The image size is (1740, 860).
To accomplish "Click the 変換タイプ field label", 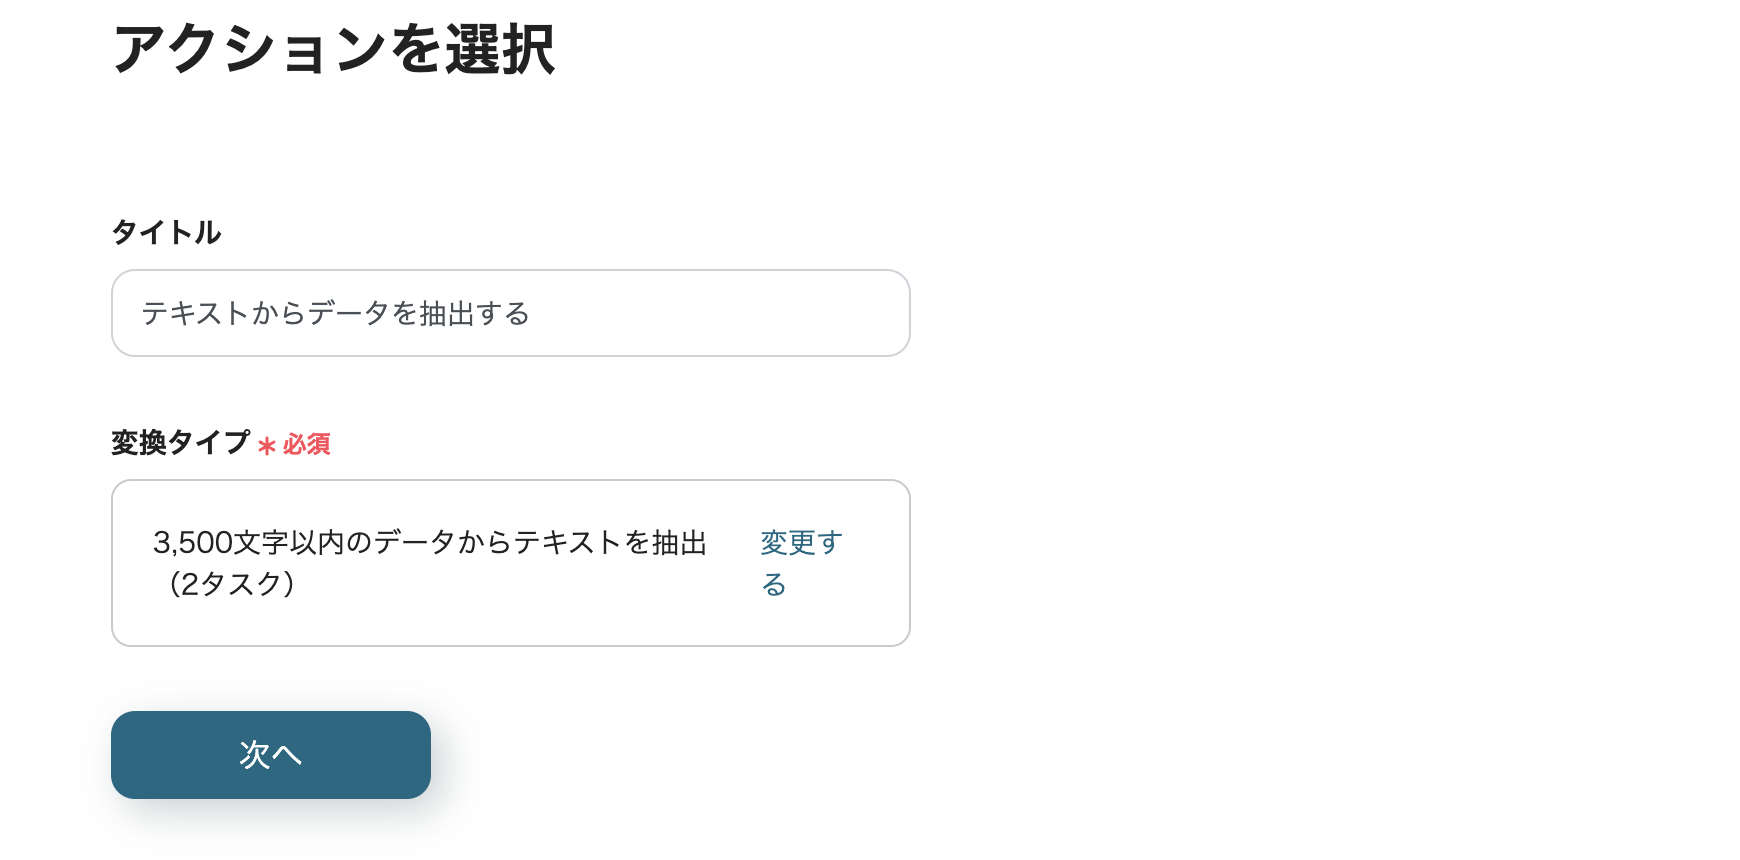I will coord(181,441).
